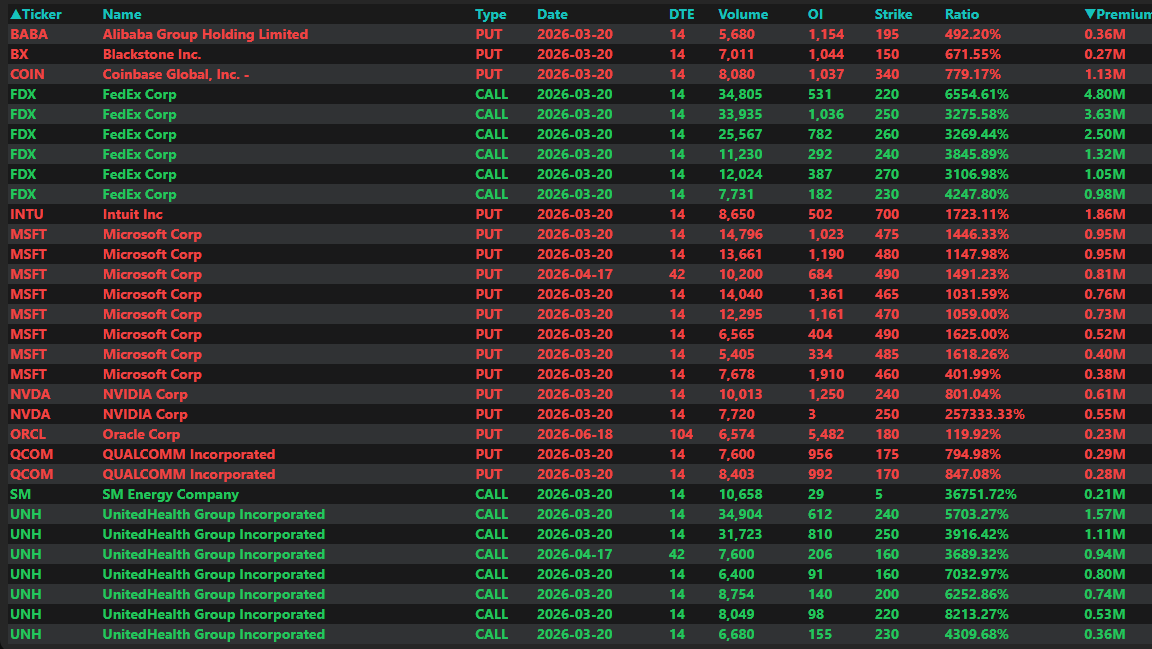Click the 1625.00% ratio cell
This screenshot has width=1152, height=649.
[x=976, y=334]
